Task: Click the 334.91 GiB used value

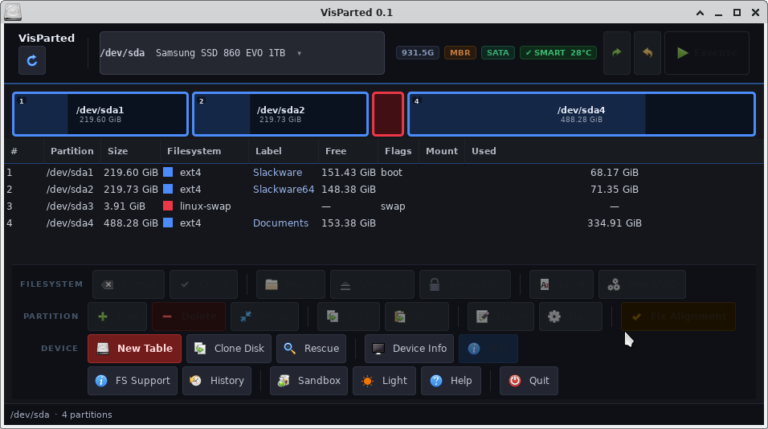Action: click(x=614, y=223)
